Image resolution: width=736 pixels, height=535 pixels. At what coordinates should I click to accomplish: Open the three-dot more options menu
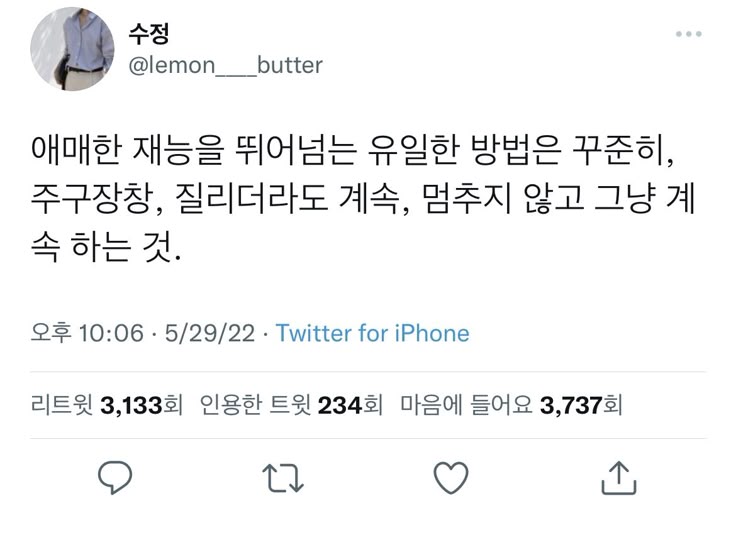tap(688, 35)
